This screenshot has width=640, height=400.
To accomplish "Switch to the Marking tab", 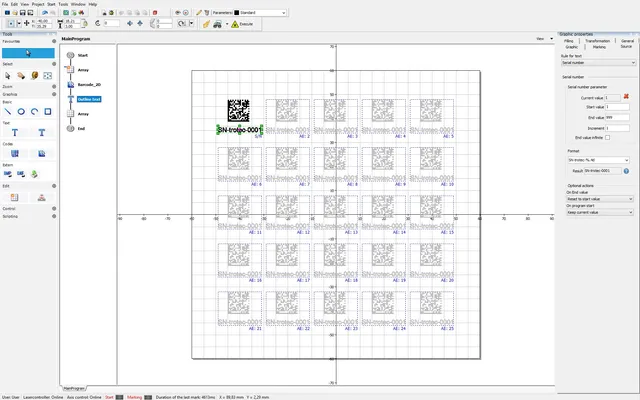I will tap(598, 46).
